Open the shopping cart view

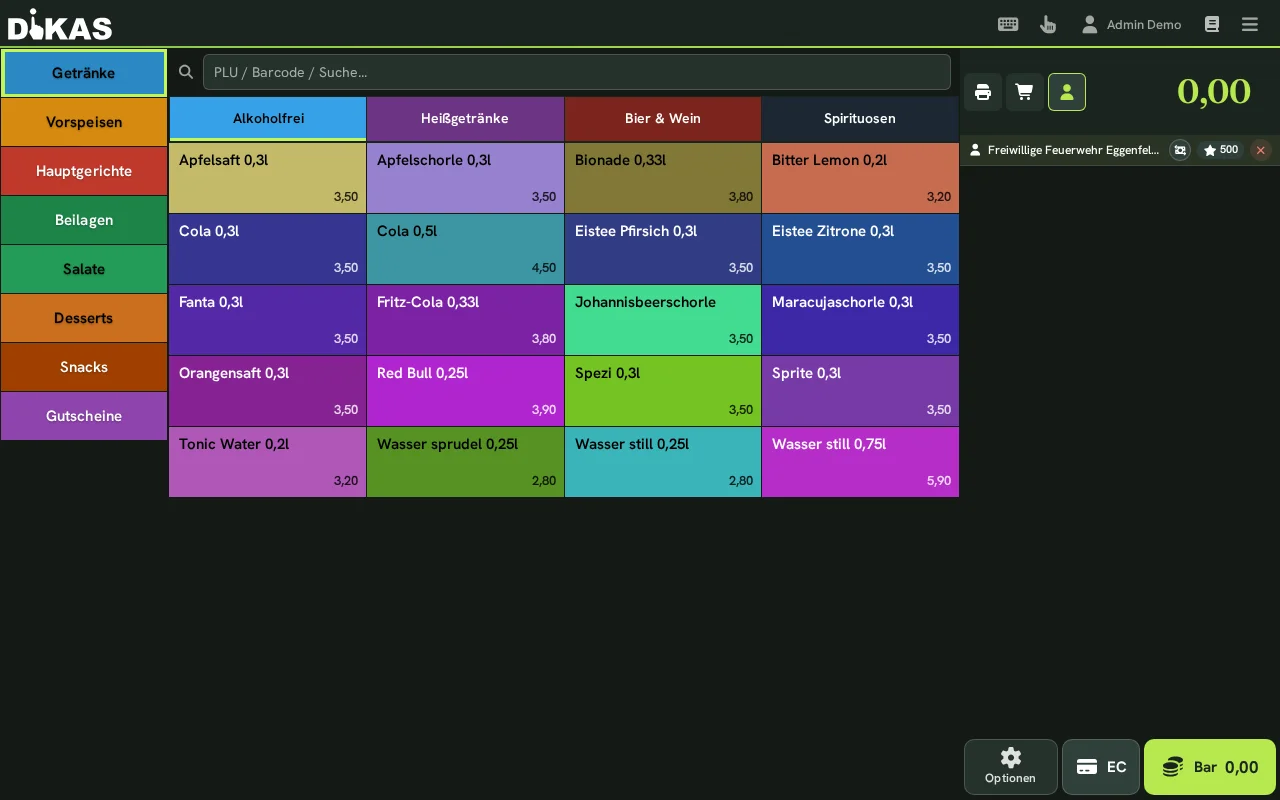[1025, 92]
